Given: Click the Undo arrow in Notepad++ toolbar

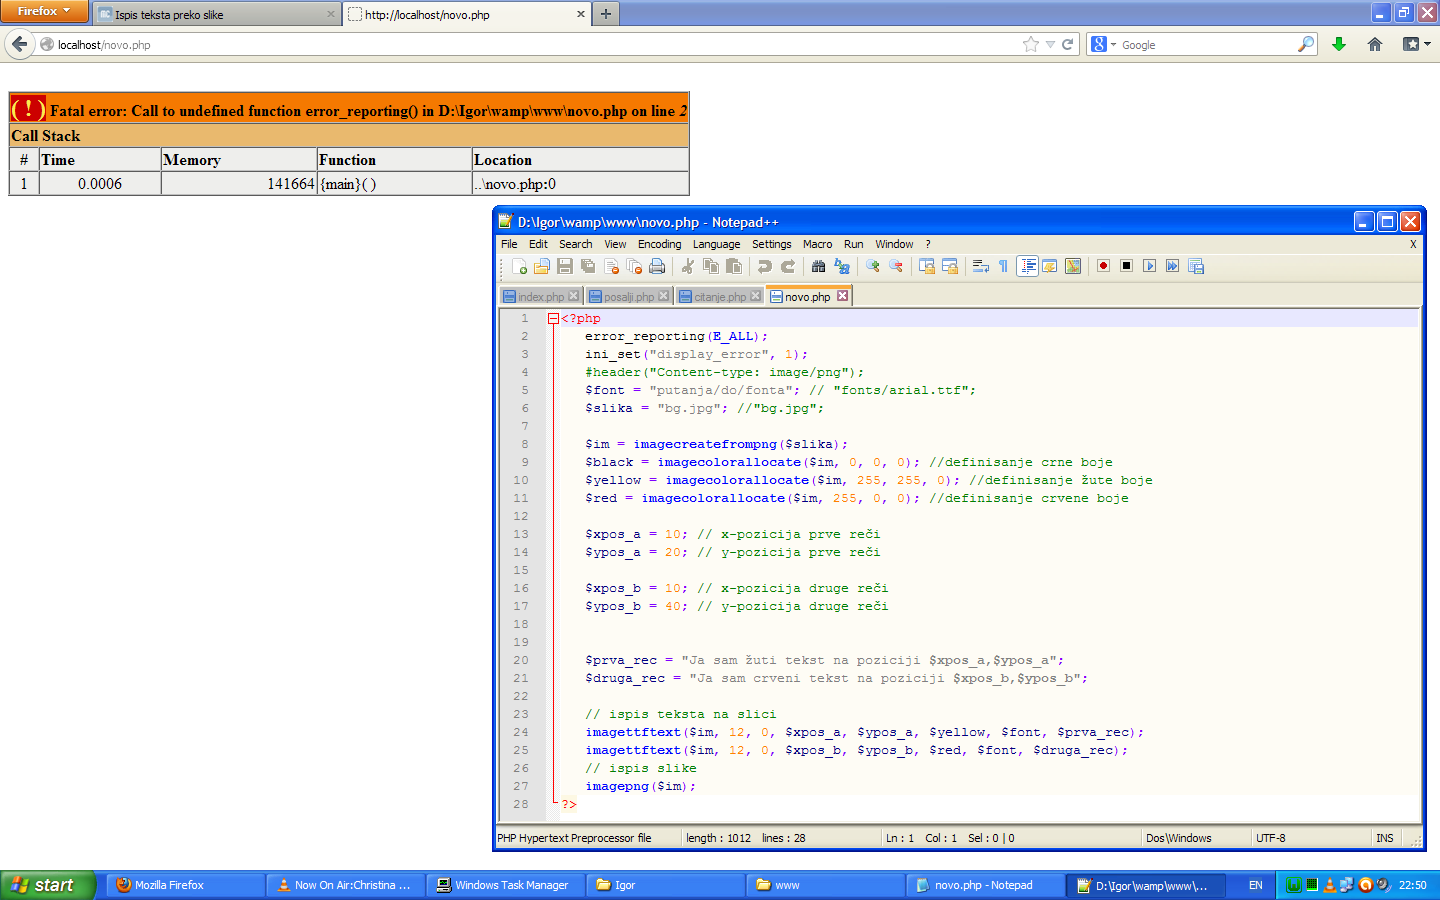Looking at the screenshot, I should (x=765, y=266).
